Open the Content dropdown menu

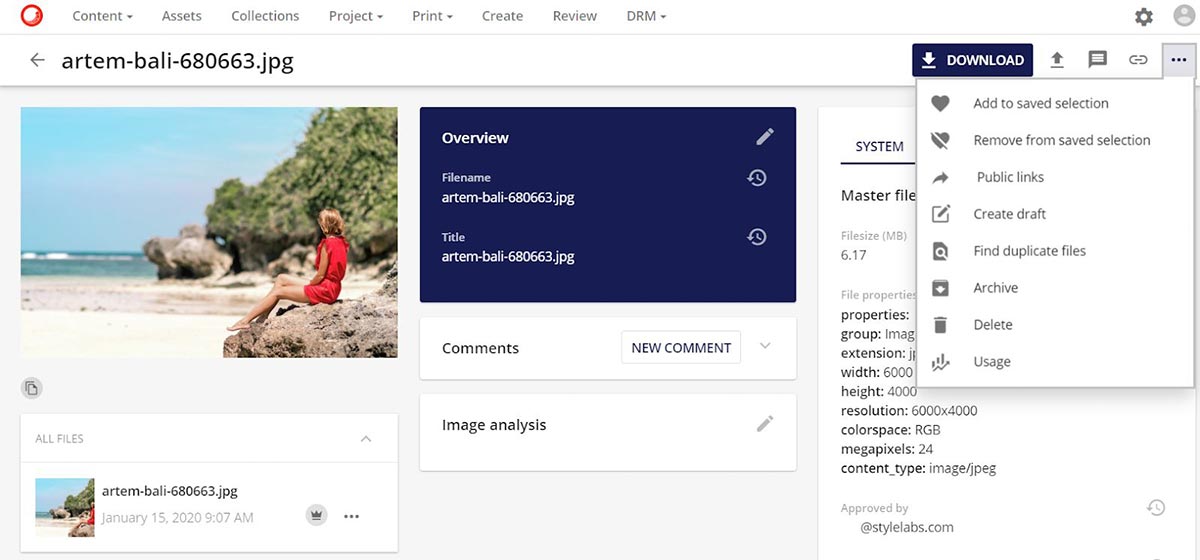[103, 16]
